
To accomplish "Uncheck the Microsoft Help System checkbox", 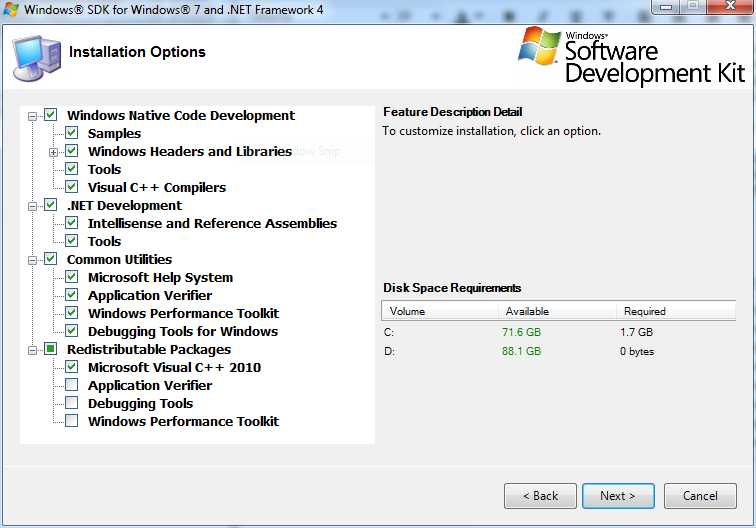I will pyautogui.click(x=71, y=277).
